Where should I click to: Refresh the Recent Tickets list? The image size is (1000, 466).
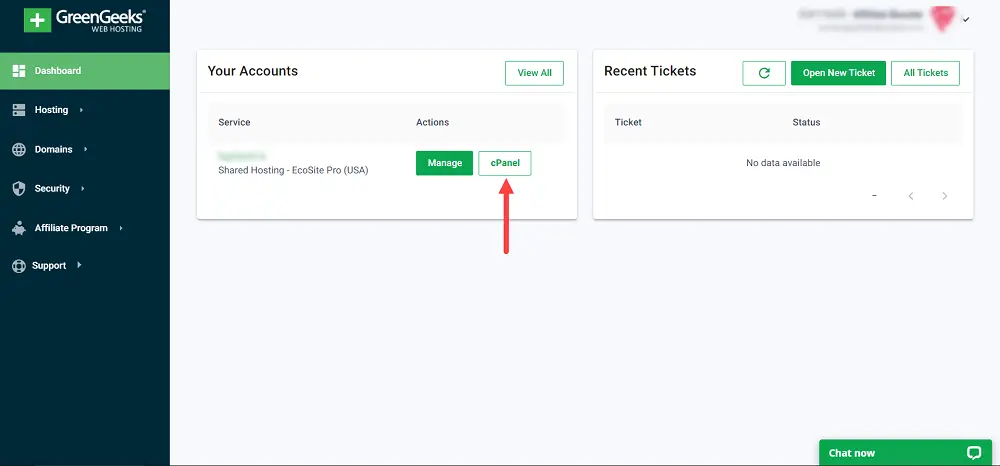pos(764,73)
